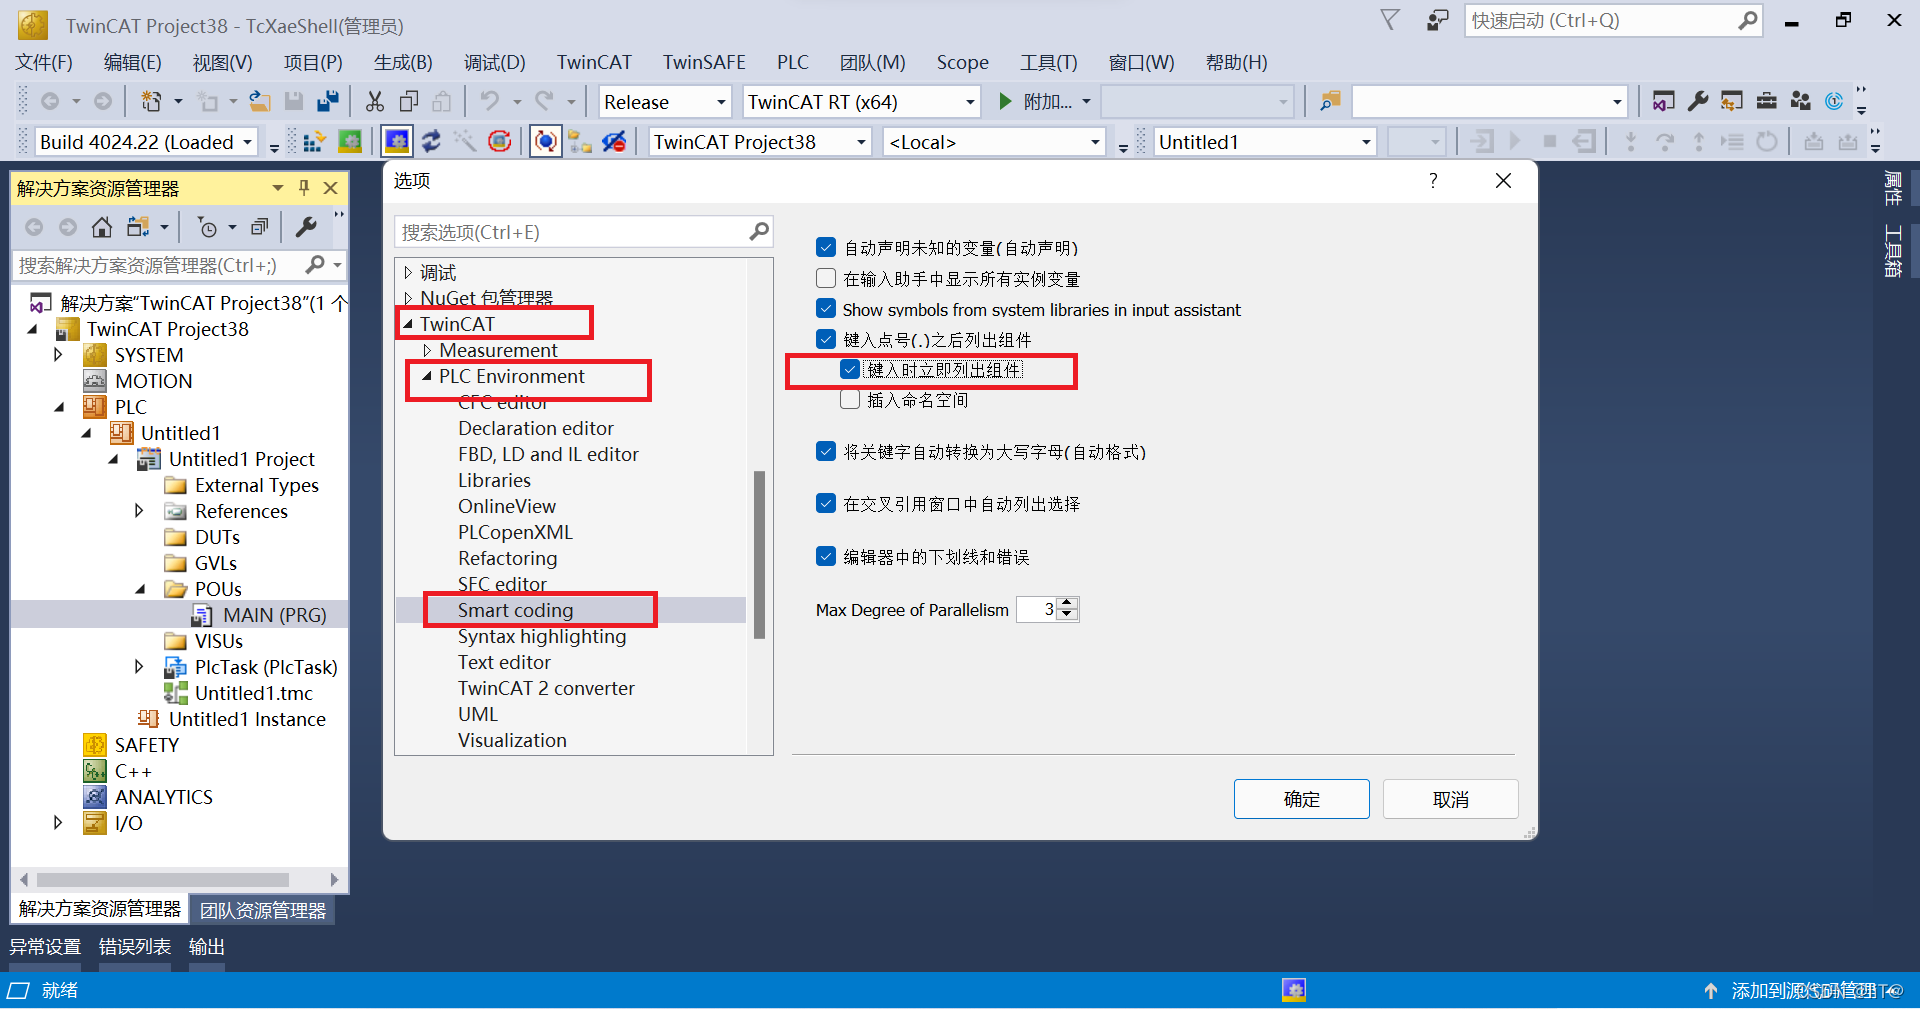Switch to the 团队资源管理器 tab
The image size is (1920, 1009).
(262, 910)
